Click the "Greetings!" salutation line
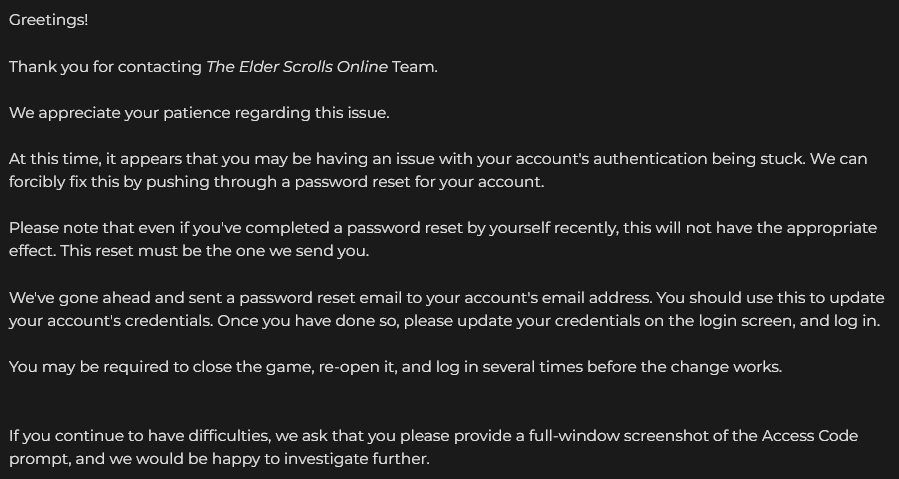899x479 pixels. (49, 20)
